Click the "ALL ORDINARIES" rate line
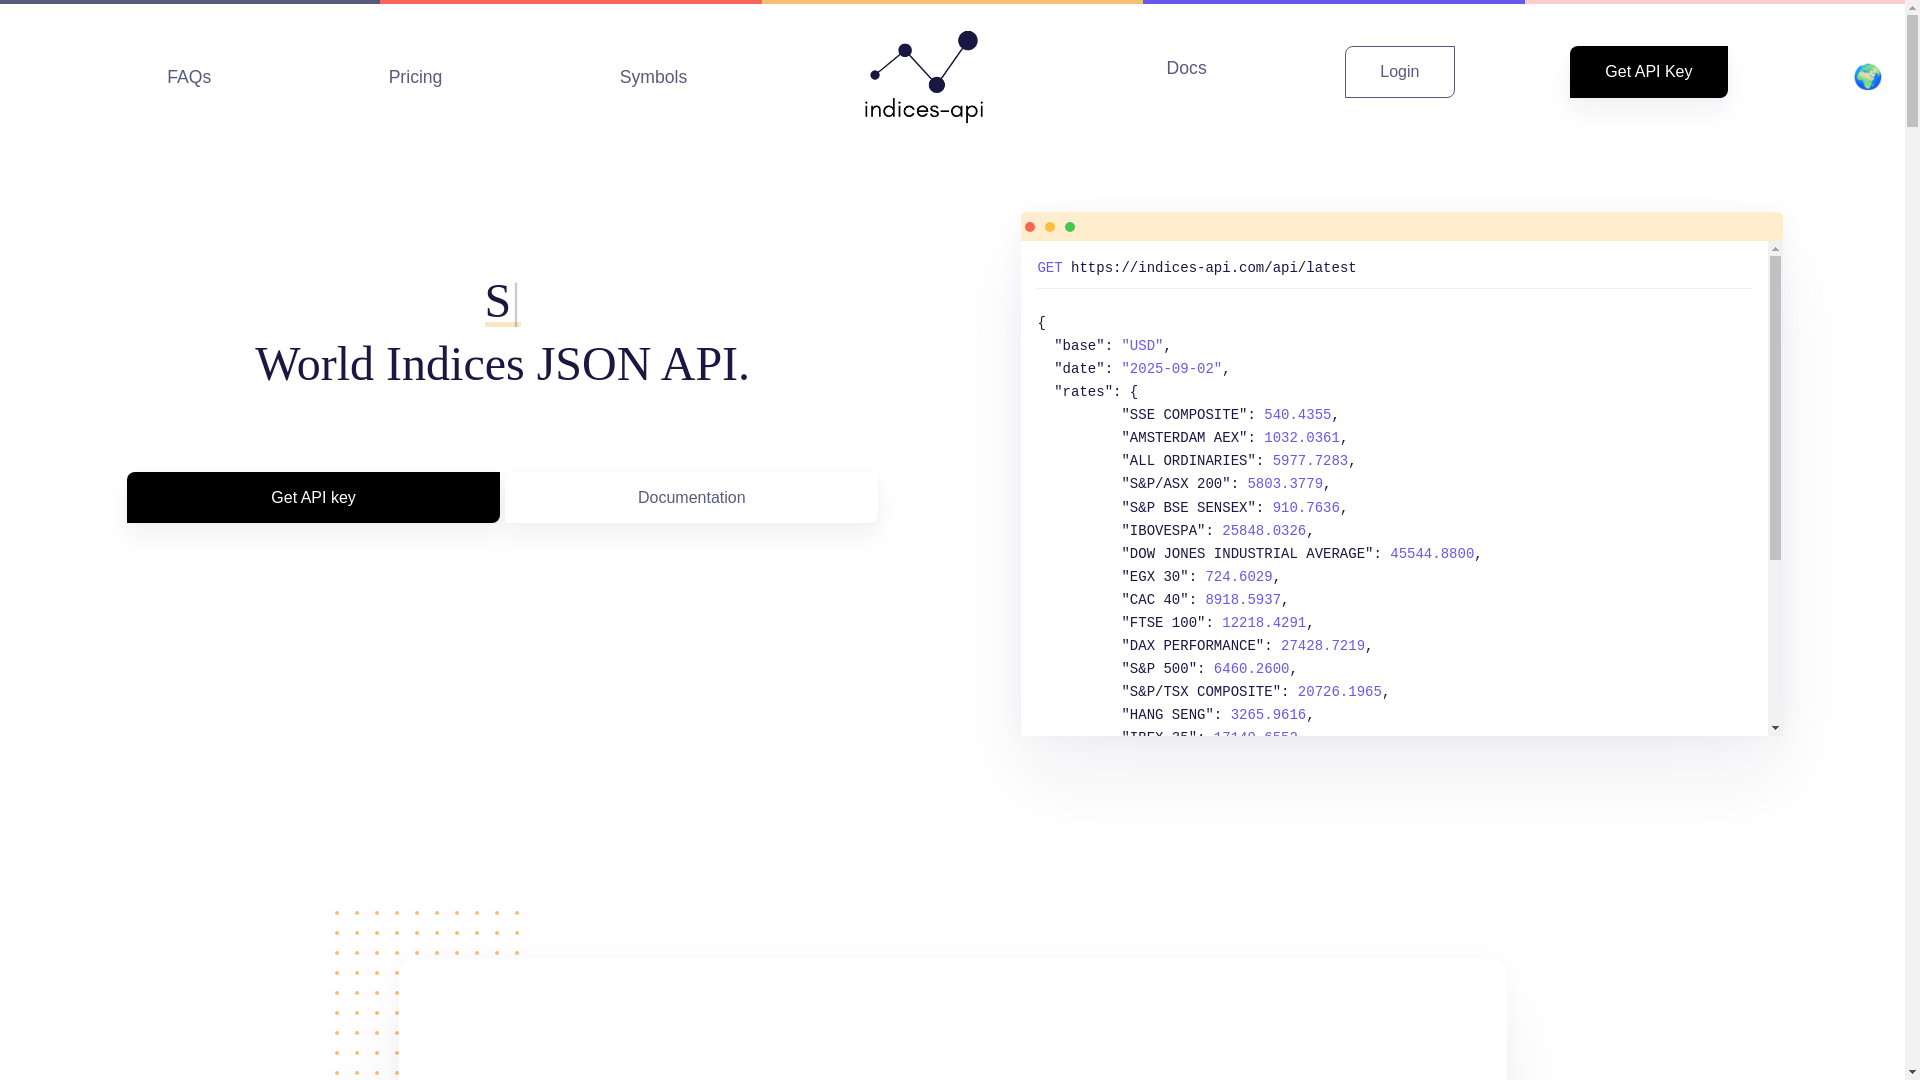The image size is (1920, 1080). 1238,461
